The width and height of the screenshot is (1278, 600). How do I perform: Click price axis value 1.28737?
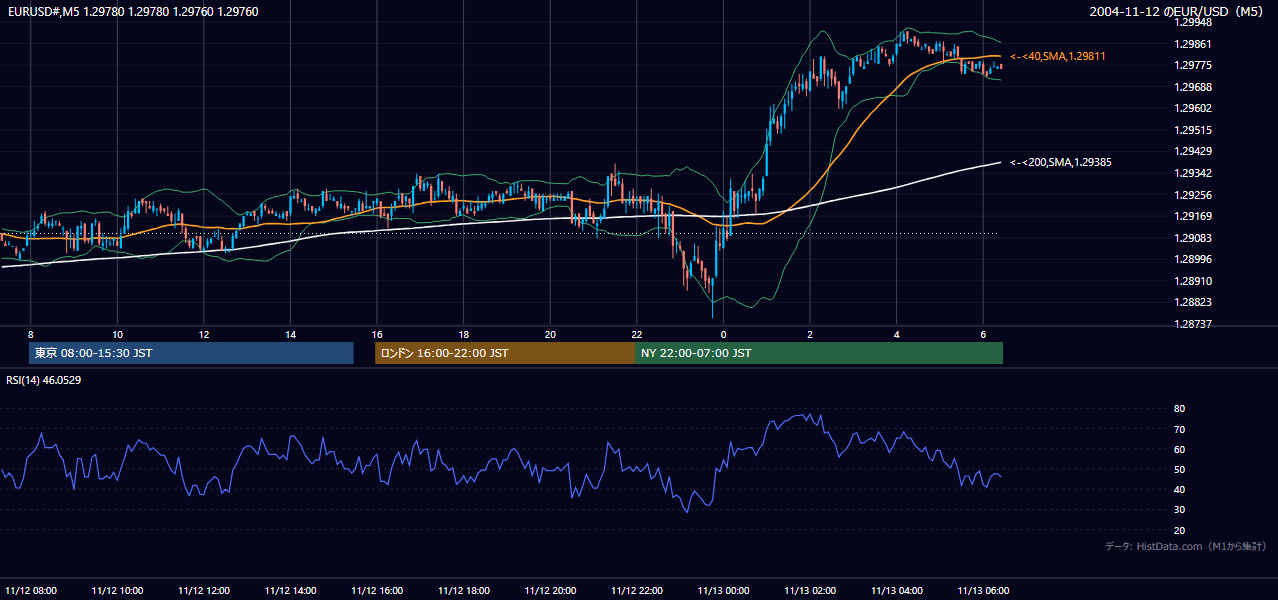click(x=1192, y=324)
